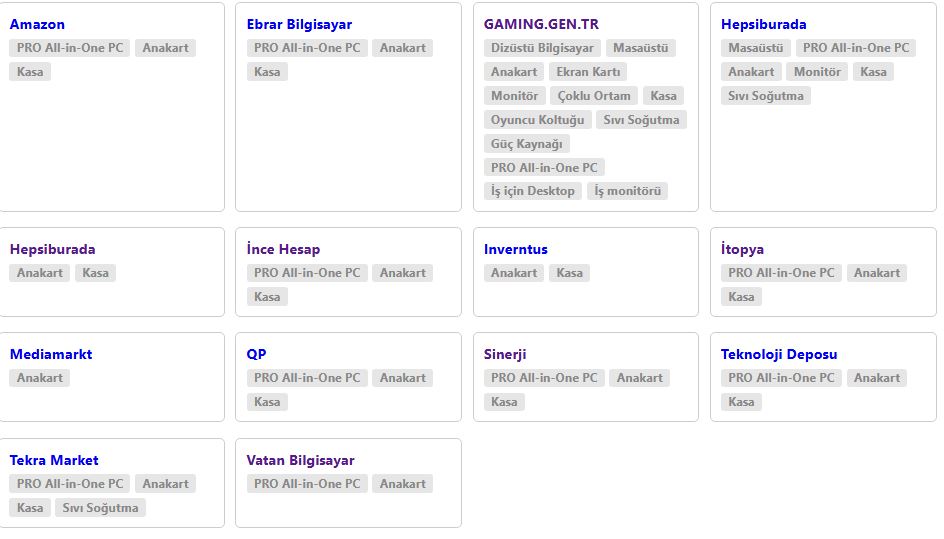The width and height of the screenshot is (944, 539).
Task: Click Anakart tag in Tekra Market card
Action: click(x=166, y=484)
